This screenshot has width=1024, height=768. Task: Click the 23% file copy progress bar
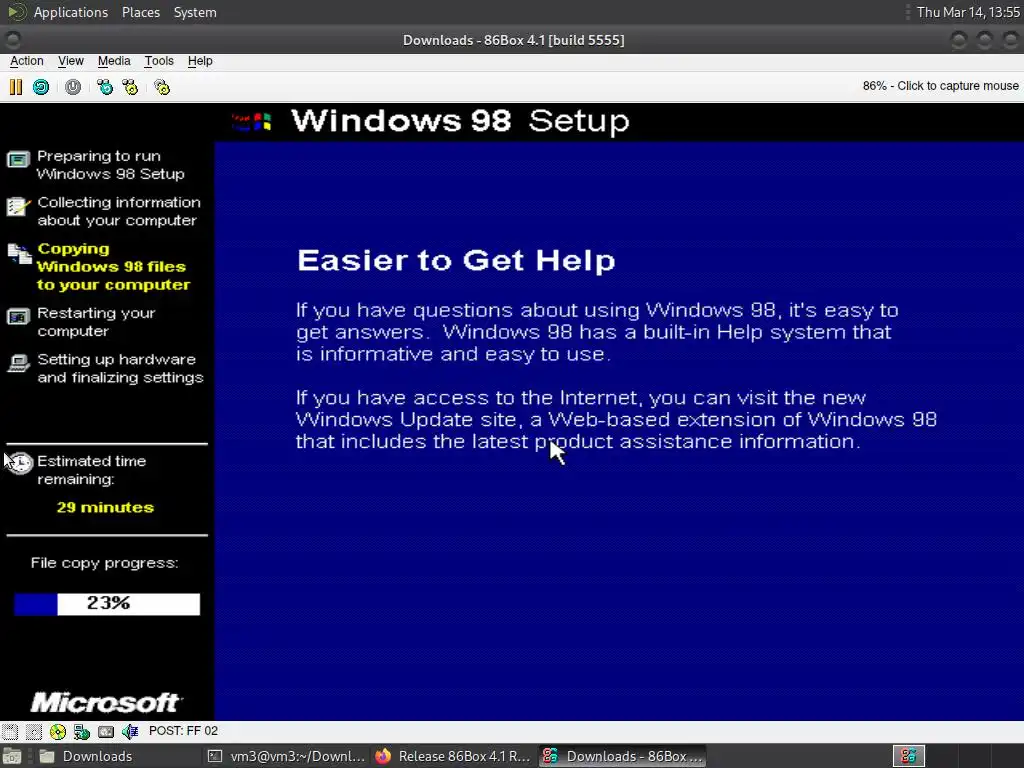click(x=107, y=604)
